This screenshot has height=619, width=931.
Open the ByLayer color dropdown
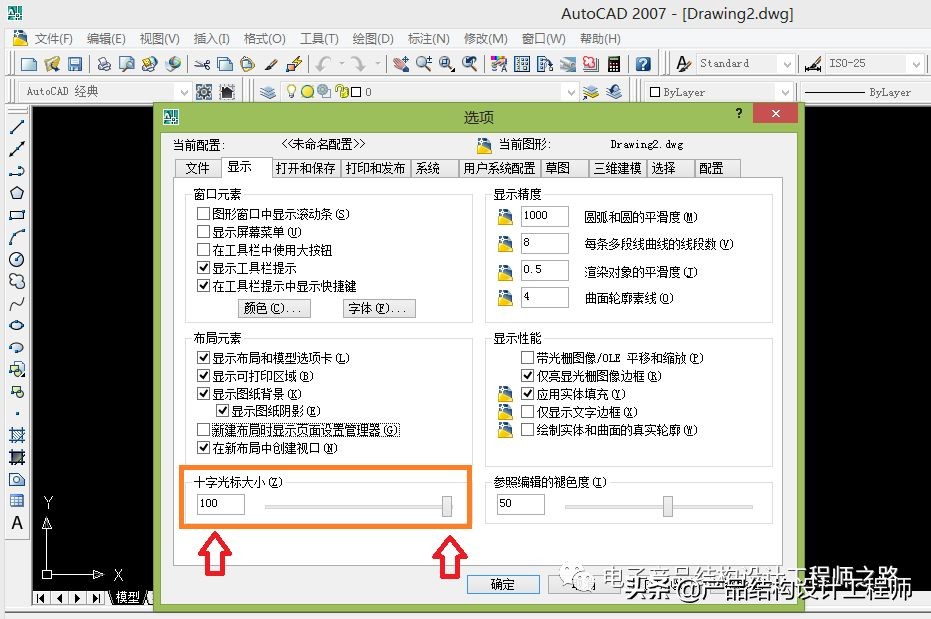coord(785,92)
